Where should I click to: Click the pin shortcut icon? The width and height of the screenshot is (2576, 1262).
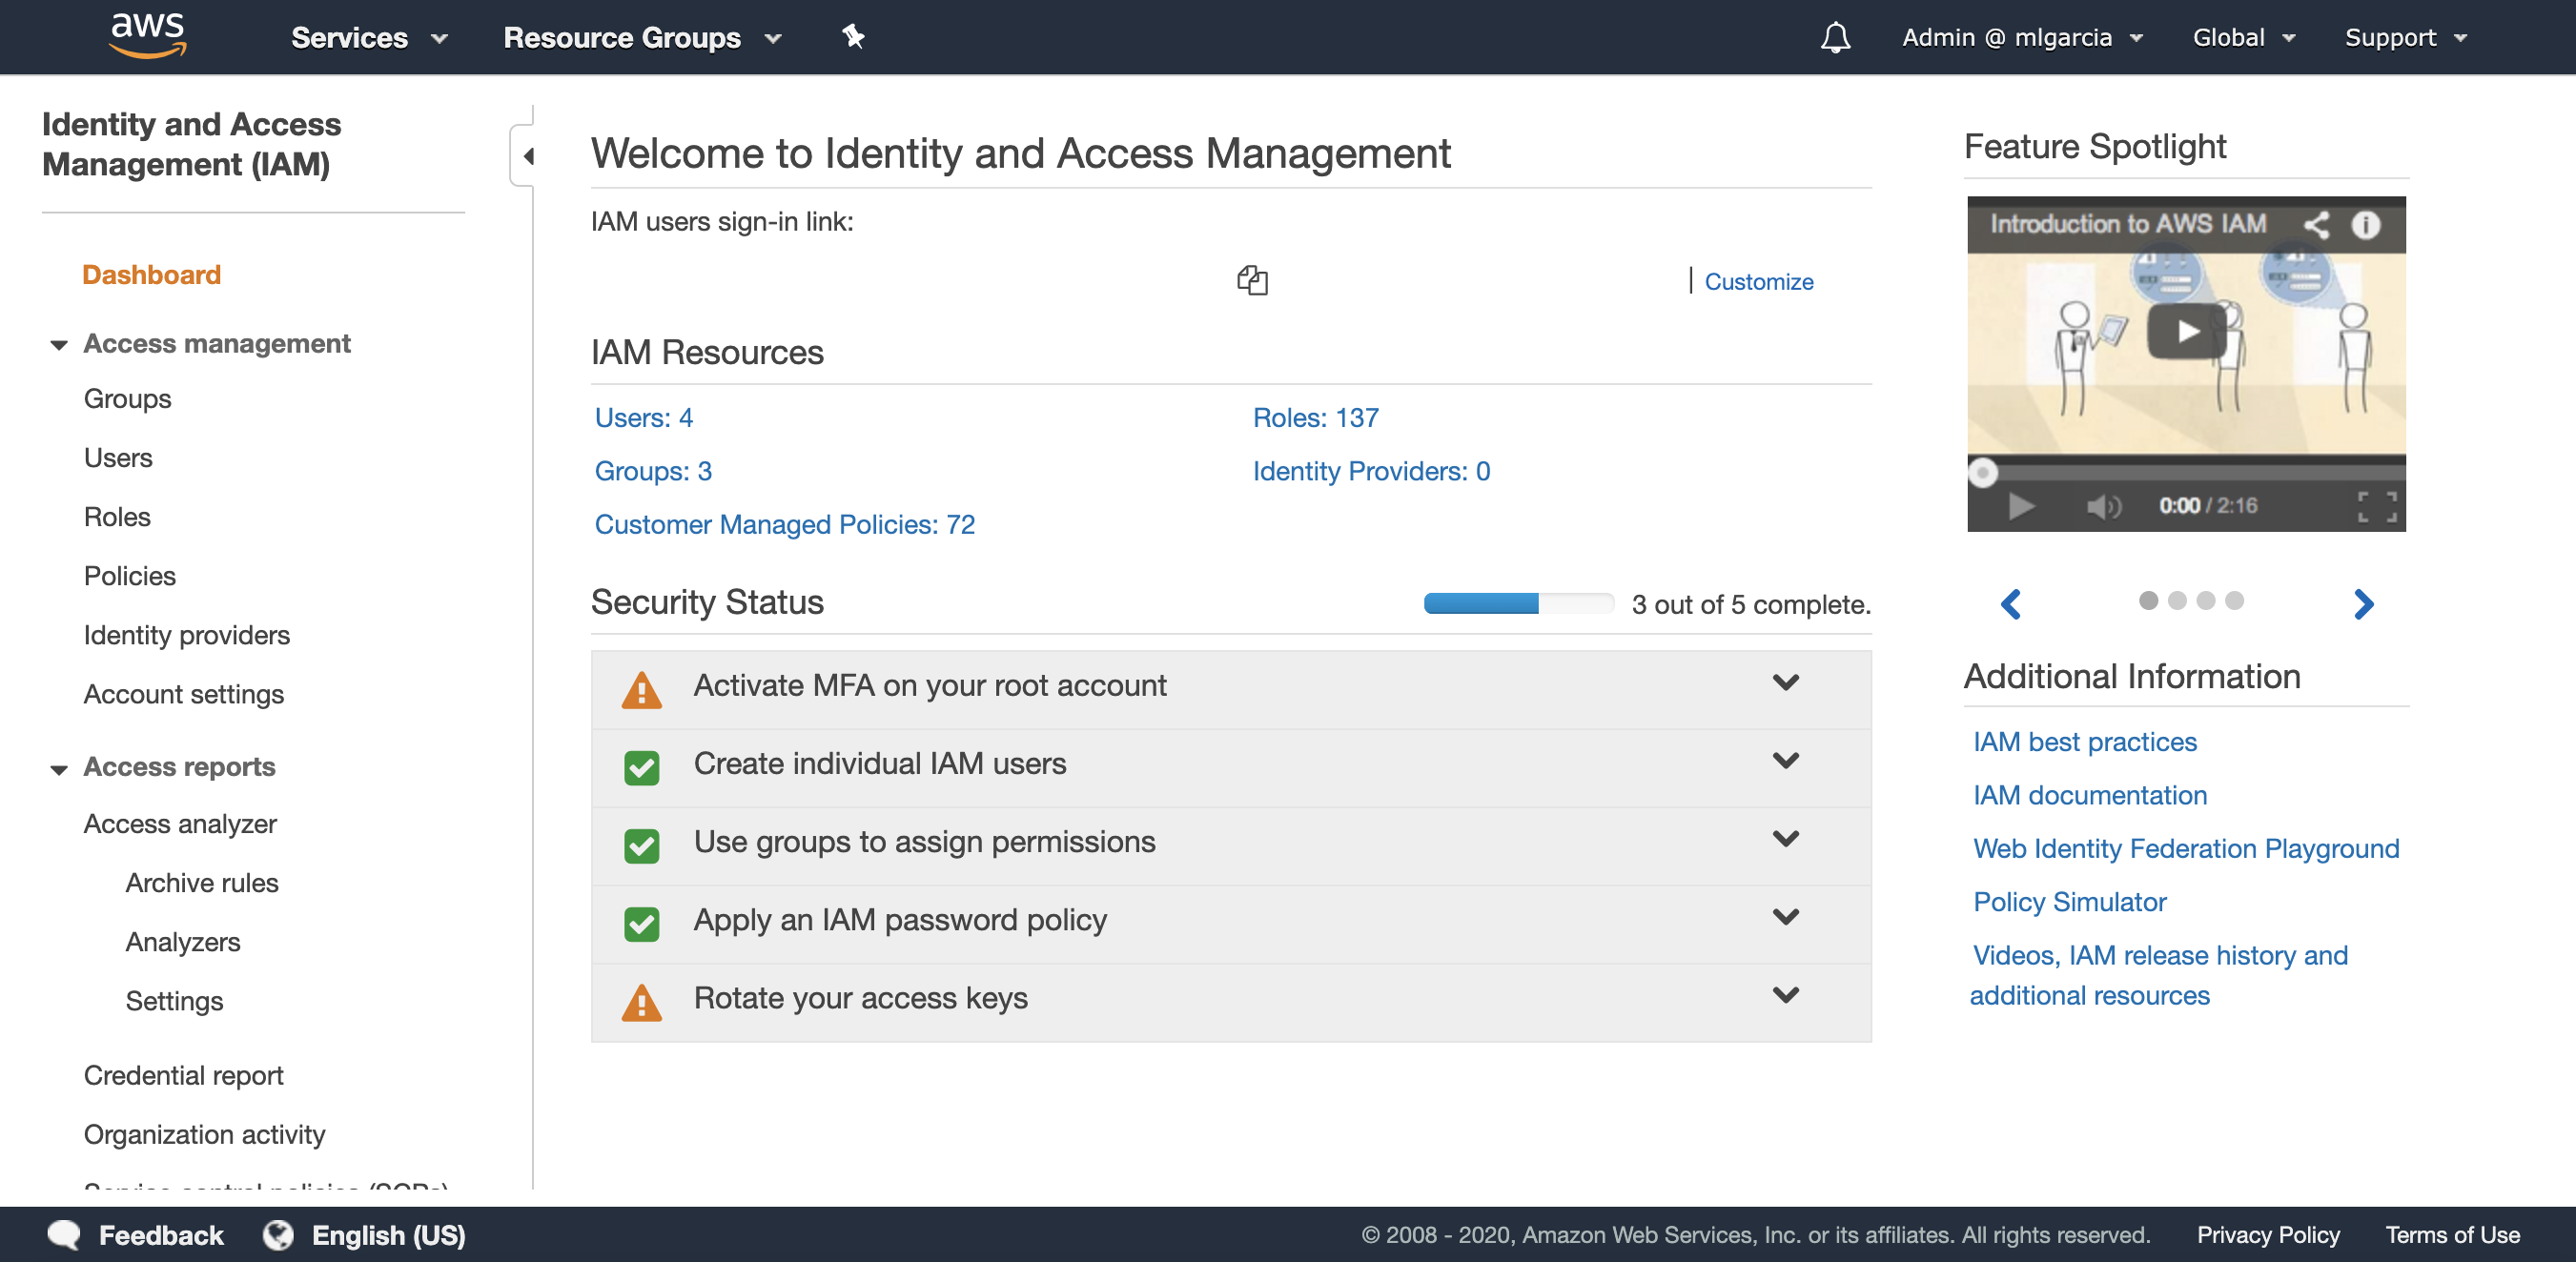coord(852,38)
